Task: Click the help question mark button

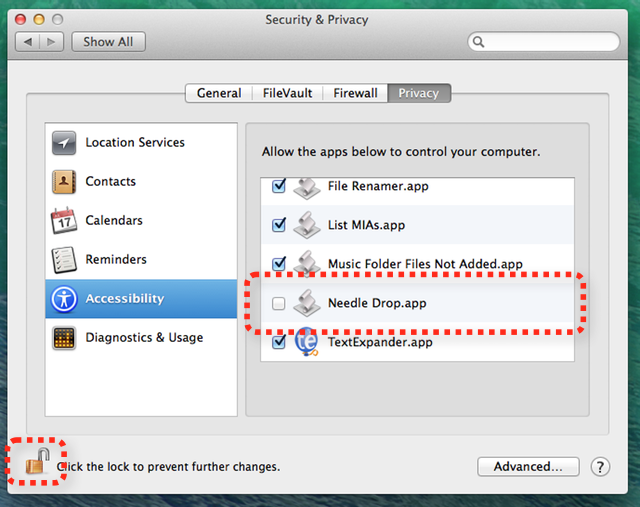Action: coord(600,467)
